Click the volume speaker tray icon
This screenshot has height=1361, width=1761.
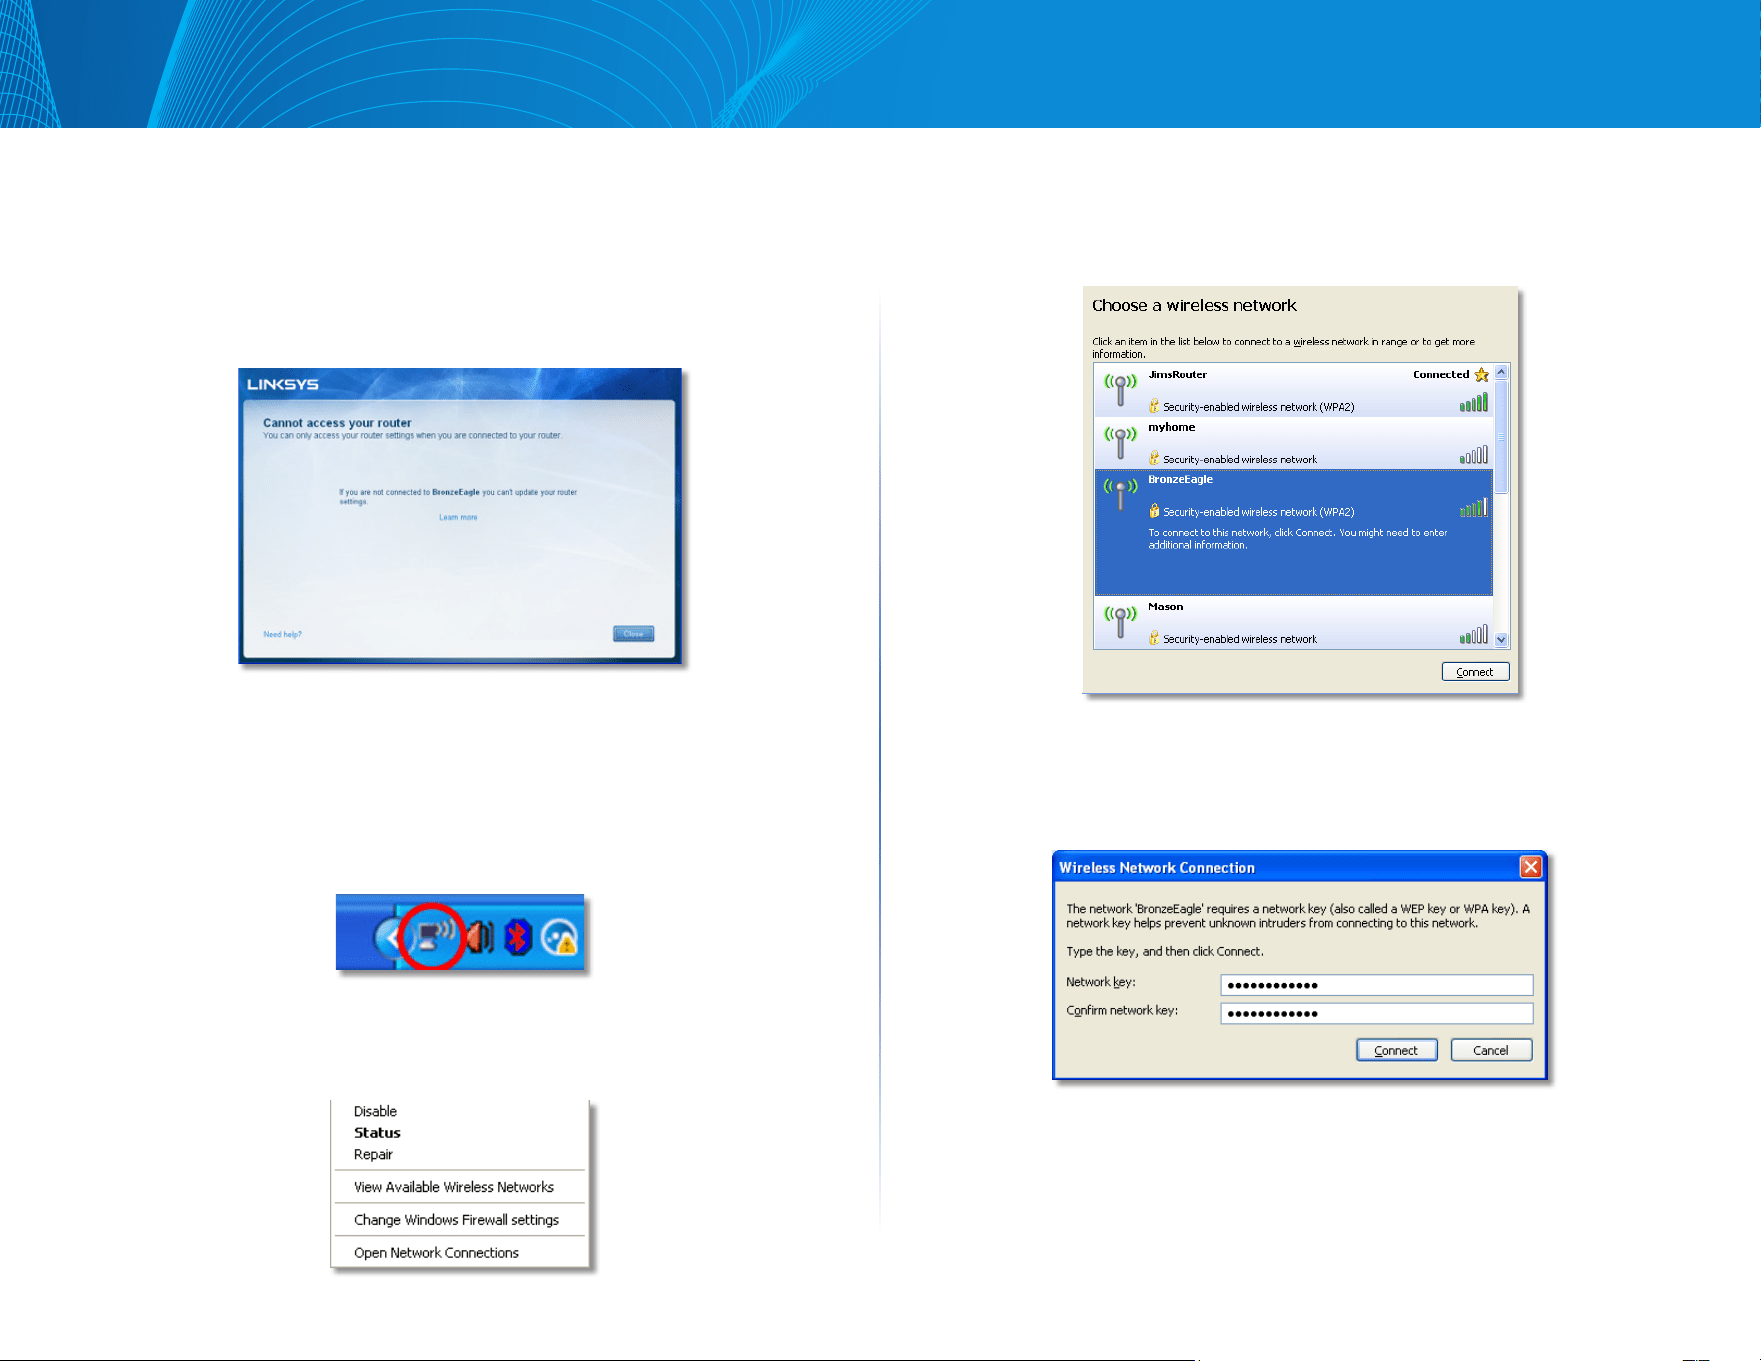(x=481, y=937)
